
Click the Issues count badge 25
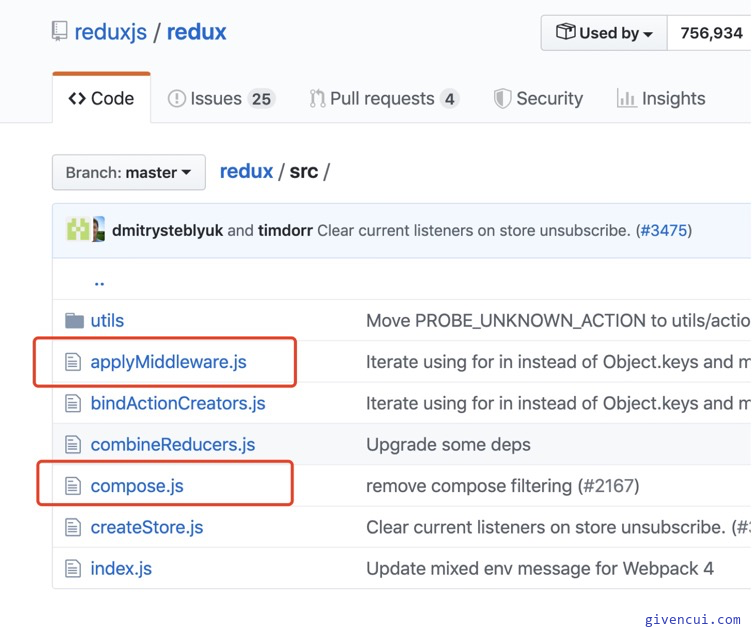[261, 99]
